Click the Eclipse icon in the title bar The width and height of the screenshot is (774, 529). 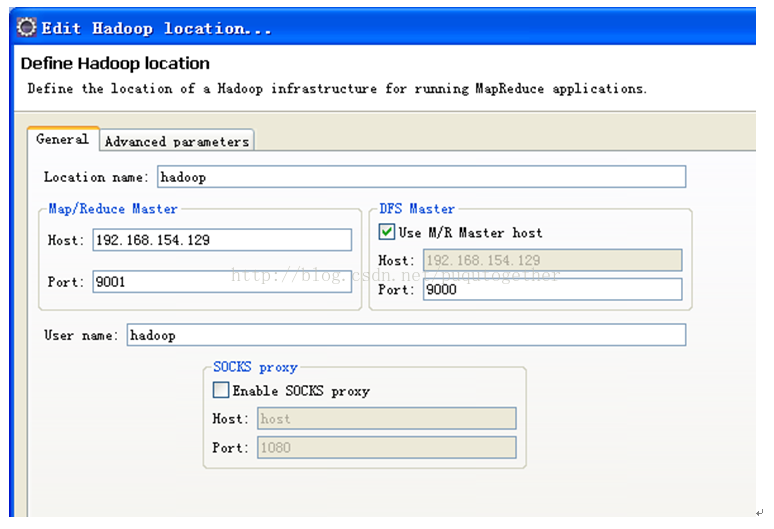(27, 27)
